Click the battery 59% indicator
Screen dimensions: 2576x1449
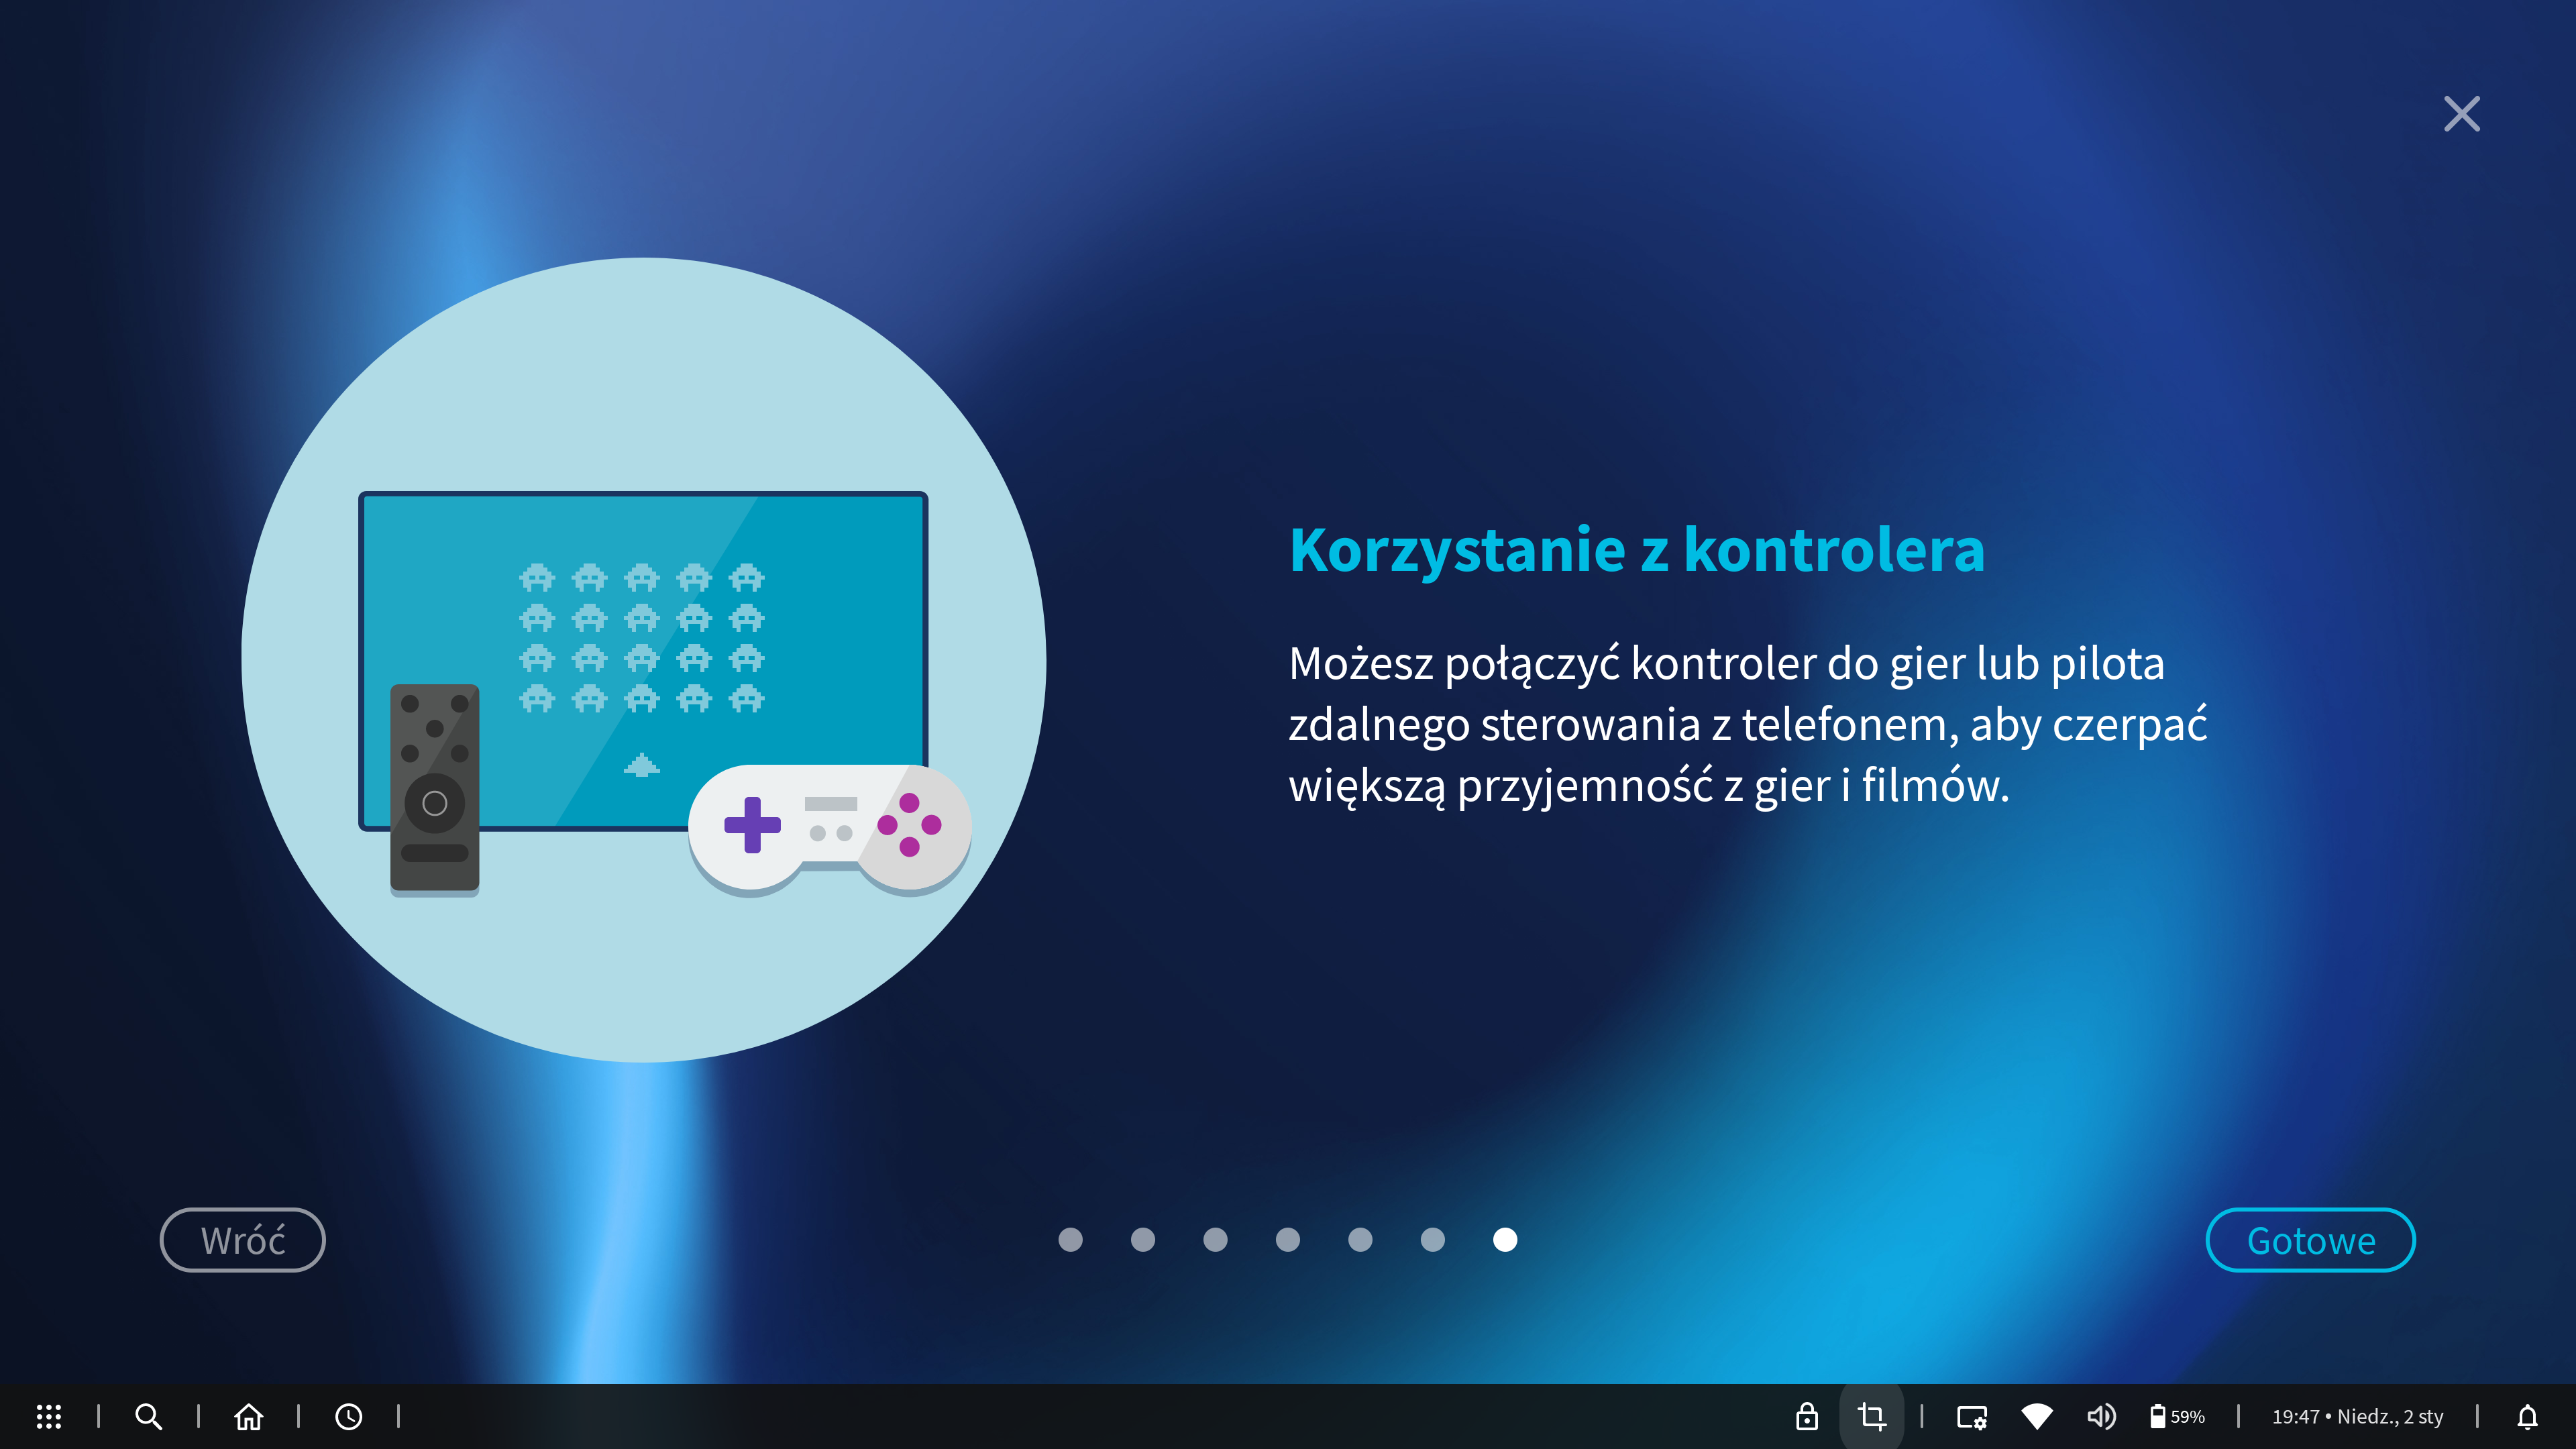[x=2177, y=1416]
